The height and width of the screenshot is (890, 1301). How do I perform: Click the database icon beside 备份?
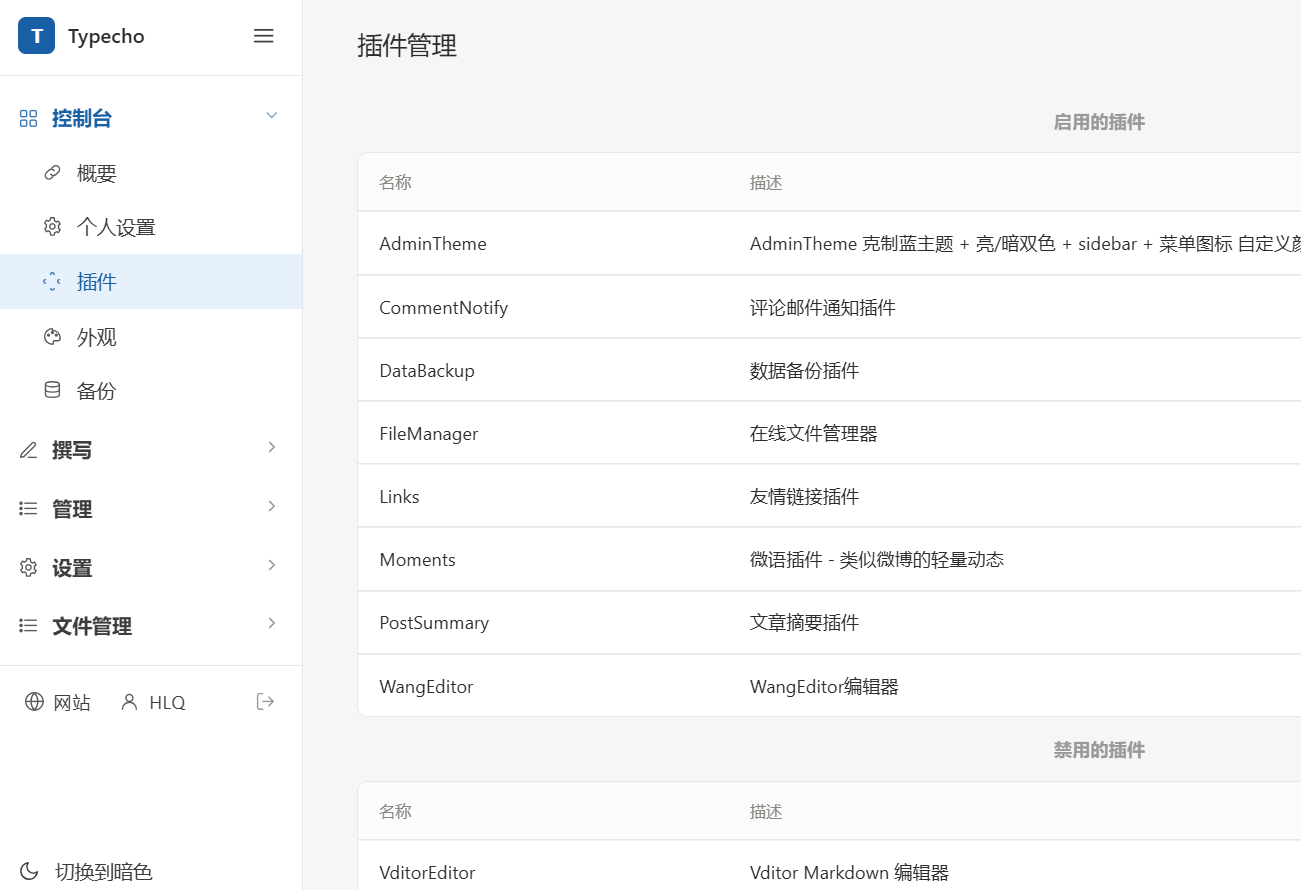53,391
